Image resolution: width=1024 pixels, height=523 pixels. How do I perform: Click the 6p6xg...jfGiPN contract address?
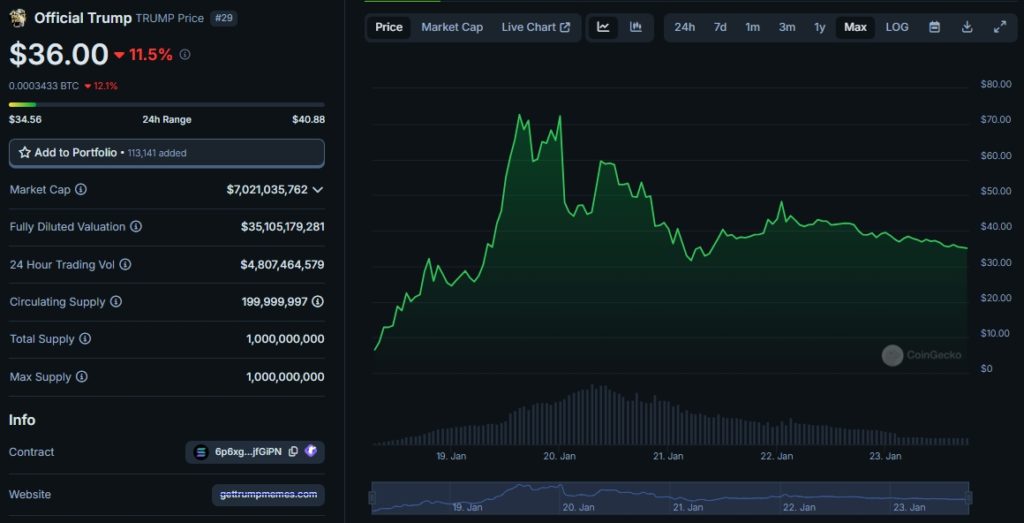[x=248, y=452]
